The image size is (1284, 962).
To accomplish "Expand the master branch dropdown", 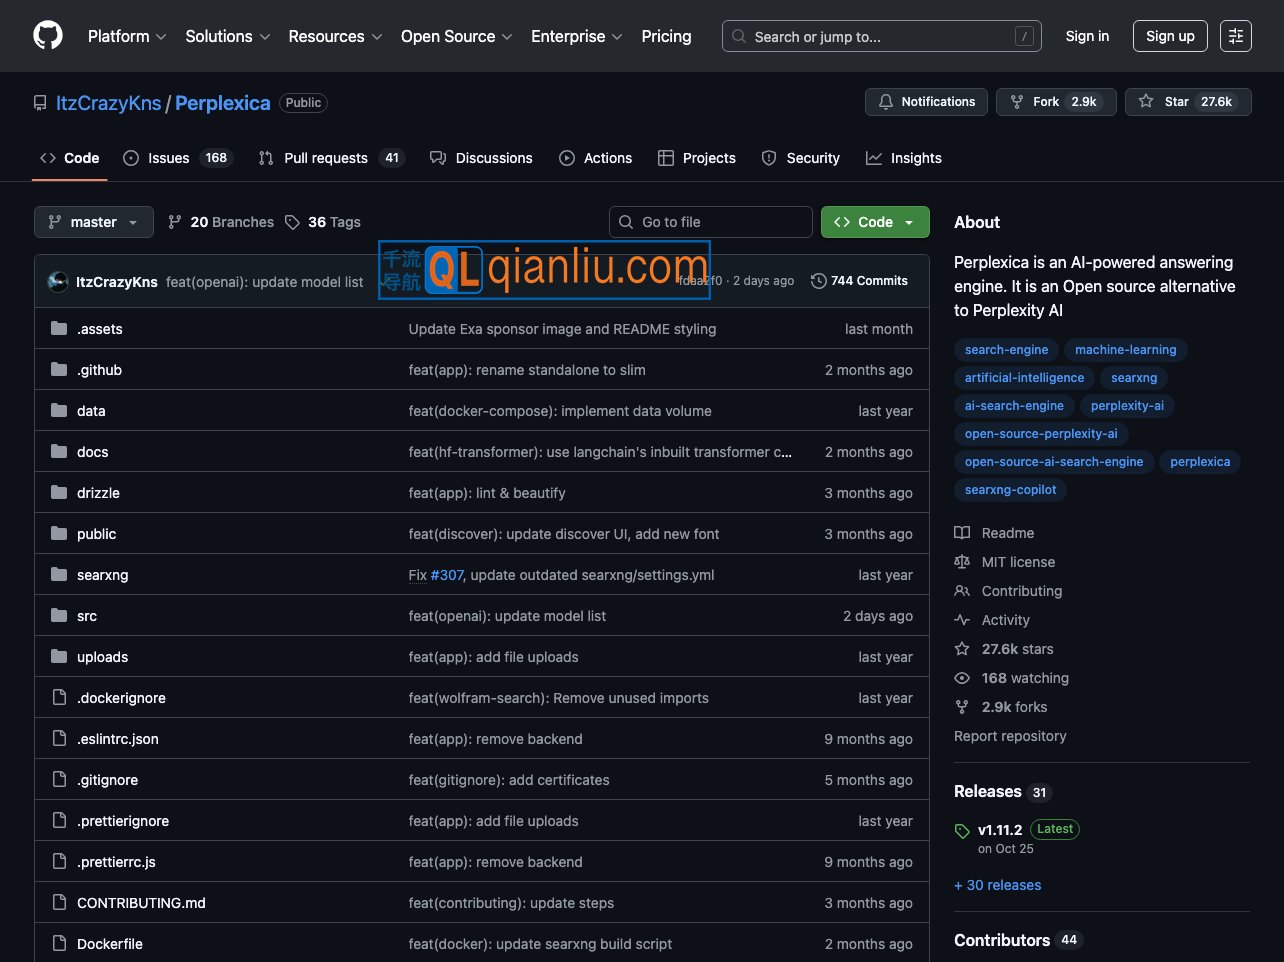I will (94, 222).
